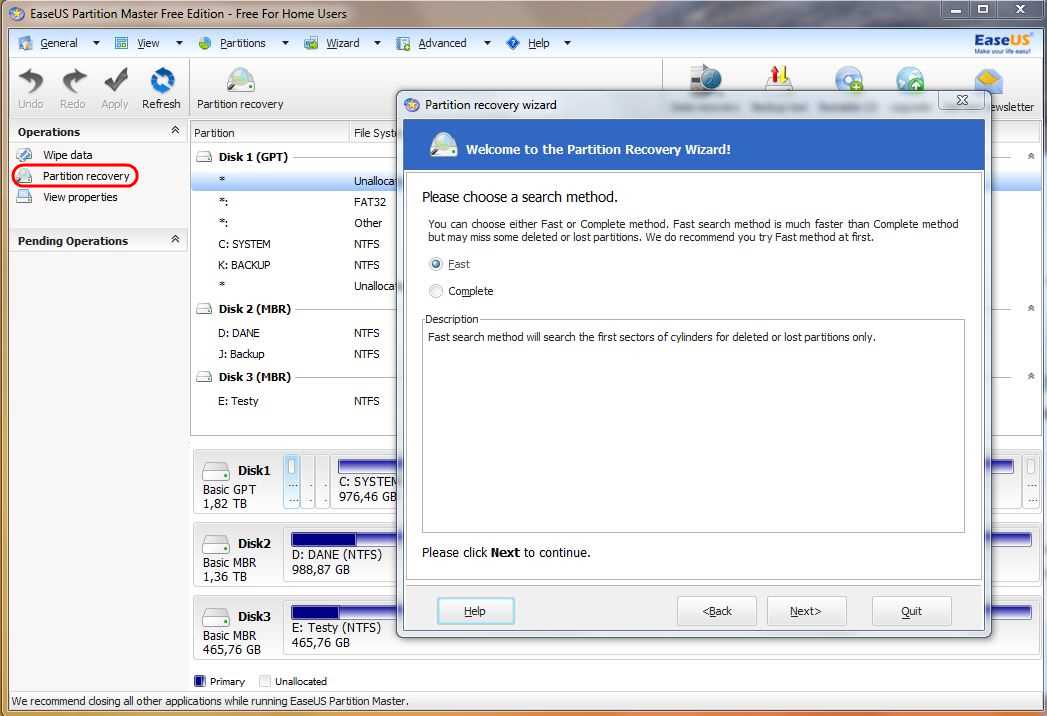Open the Wizard menu
The width and height of the screenshot is (1047, 716).
pos(343,43)
